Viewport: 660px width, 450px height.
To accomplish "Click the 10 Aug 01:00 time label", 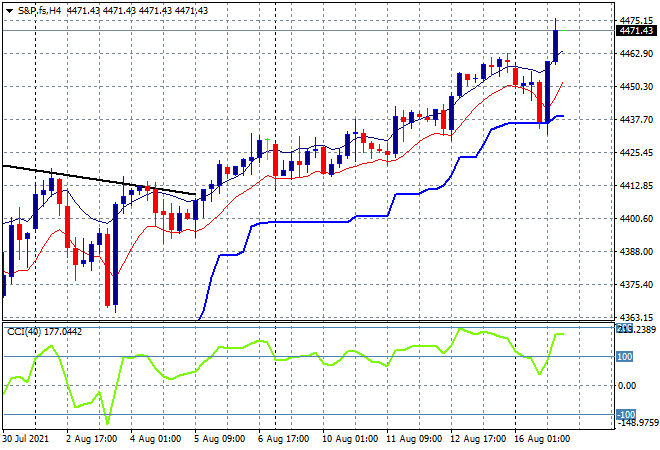I will click(350, 439).
